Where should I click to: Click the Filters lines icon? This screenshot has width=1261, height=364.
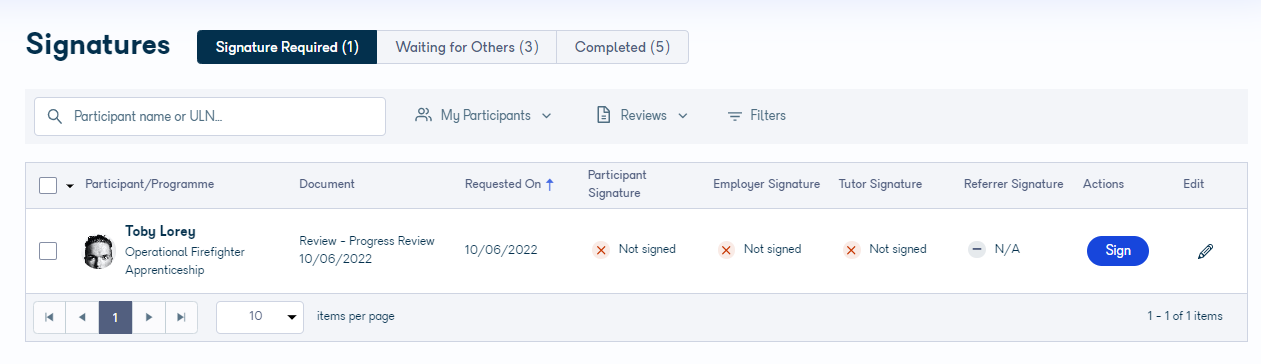tap(735, 116)
